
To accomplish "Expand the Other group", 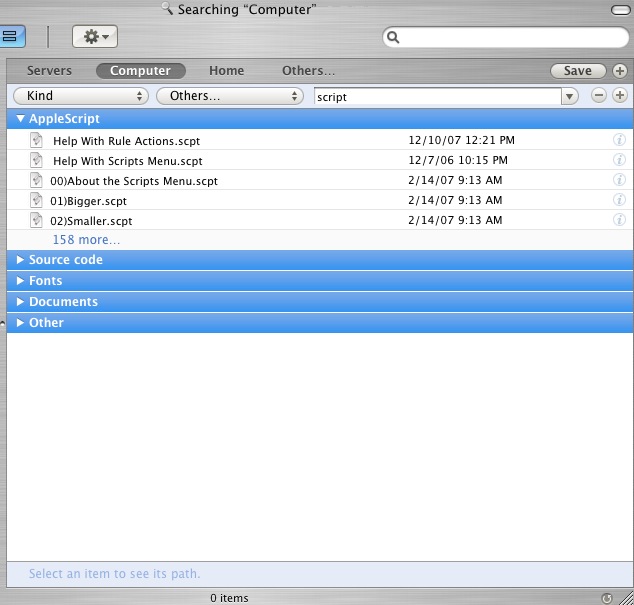I will pos(20,323).
